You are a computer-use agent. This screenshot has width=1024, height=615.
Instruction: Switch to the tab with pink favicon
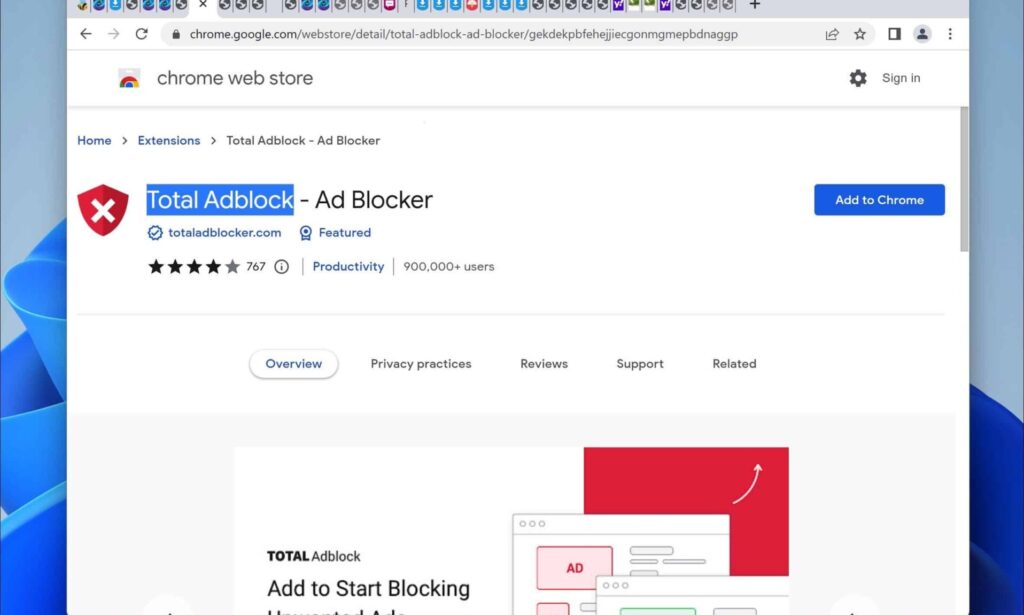click(389, 5)
